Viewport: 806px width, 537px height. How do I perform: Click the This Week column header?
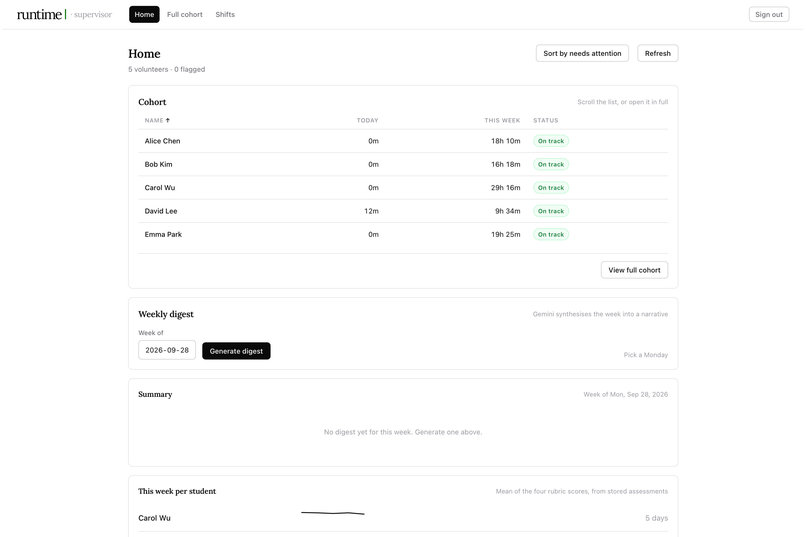pos(502,120)
